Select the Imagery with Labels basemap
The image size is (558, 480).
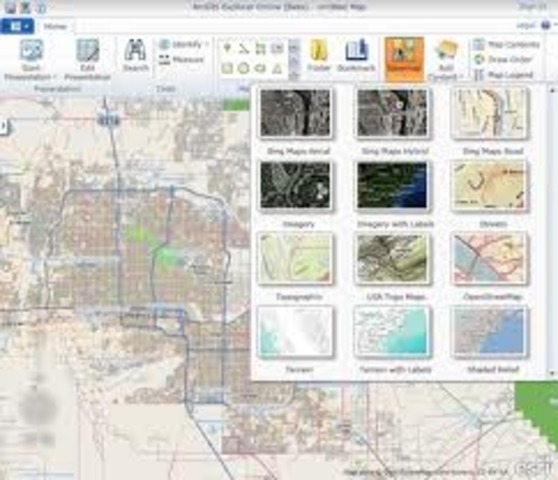393,185
